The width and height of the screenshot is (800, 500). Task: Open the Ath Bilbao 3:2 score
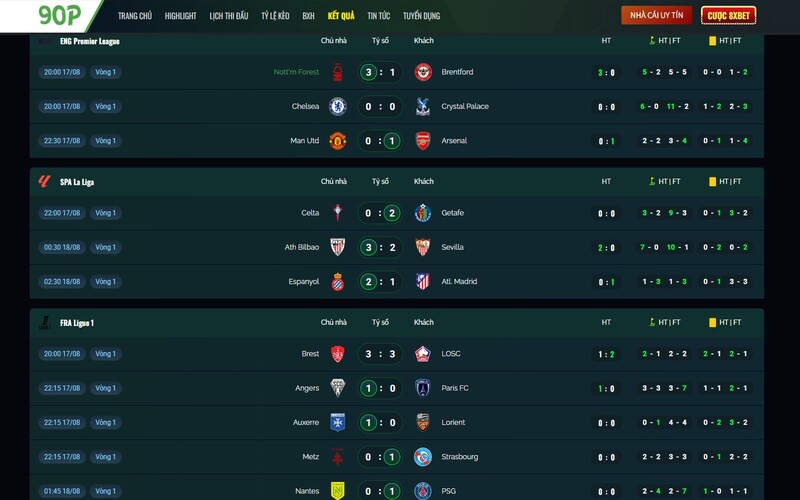[x=380, y=247]
